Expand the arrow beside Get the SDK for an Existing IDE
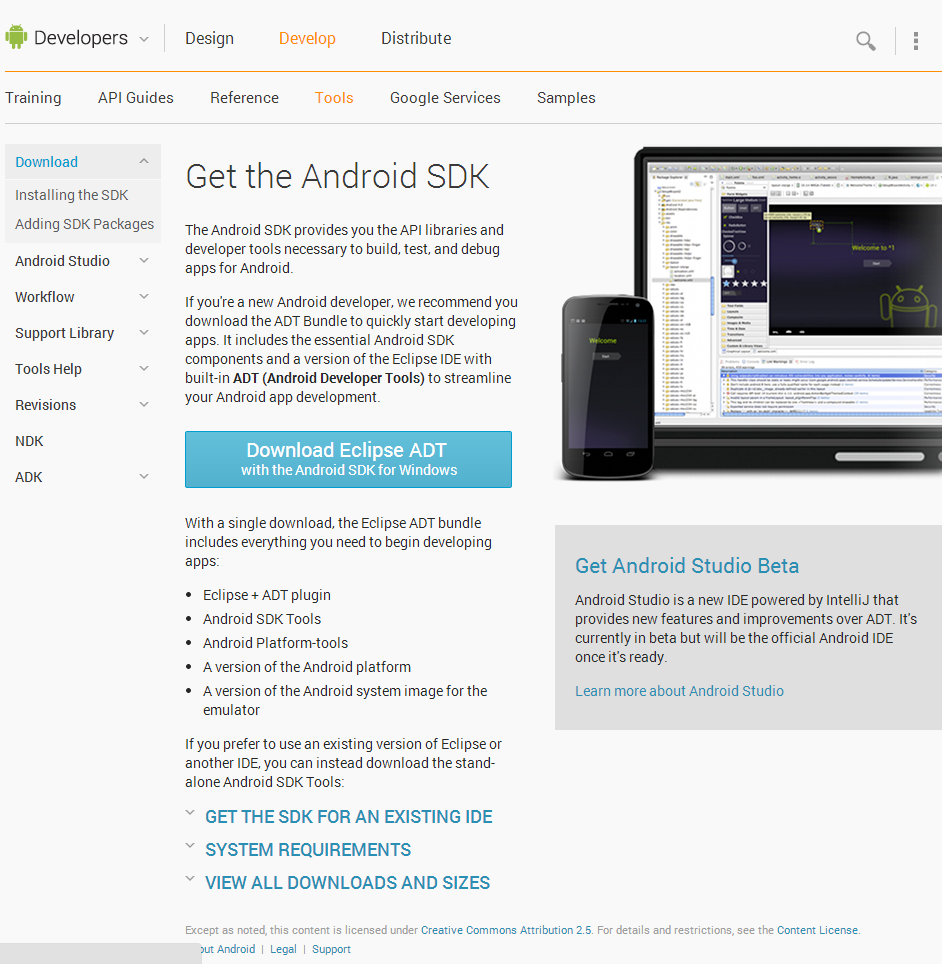942x964 pixels. click(x=190, y=813)
